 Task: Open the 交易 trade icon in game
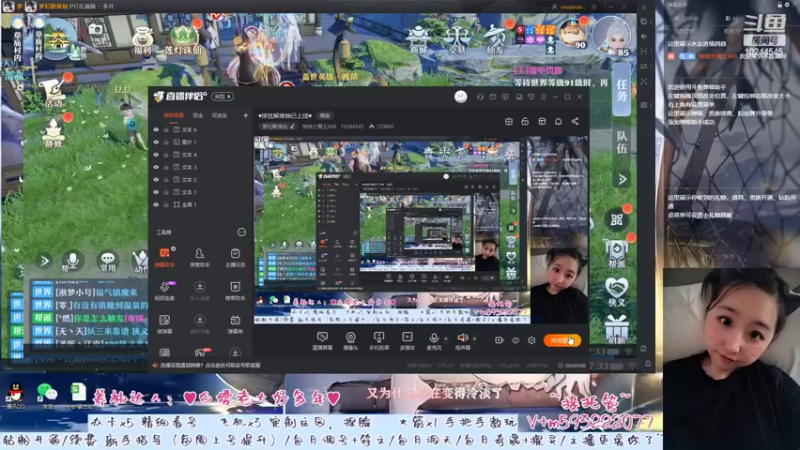[457, 40]
